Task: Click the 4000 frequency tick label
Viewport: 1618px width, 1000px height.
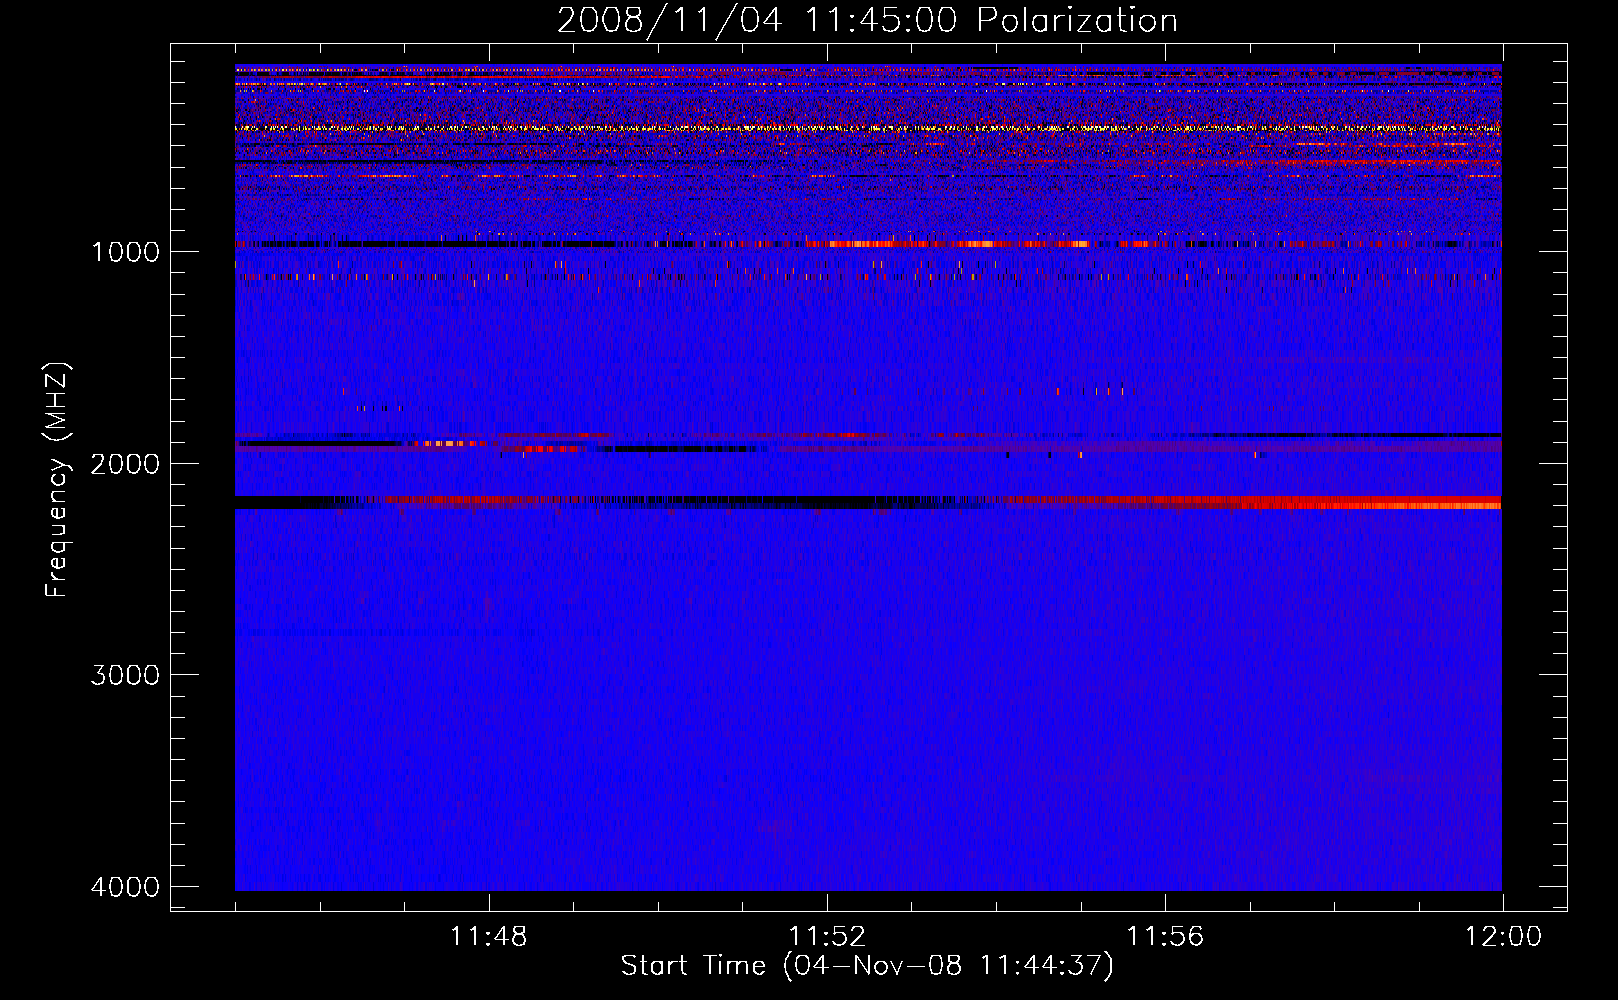Action: [125, 887]
